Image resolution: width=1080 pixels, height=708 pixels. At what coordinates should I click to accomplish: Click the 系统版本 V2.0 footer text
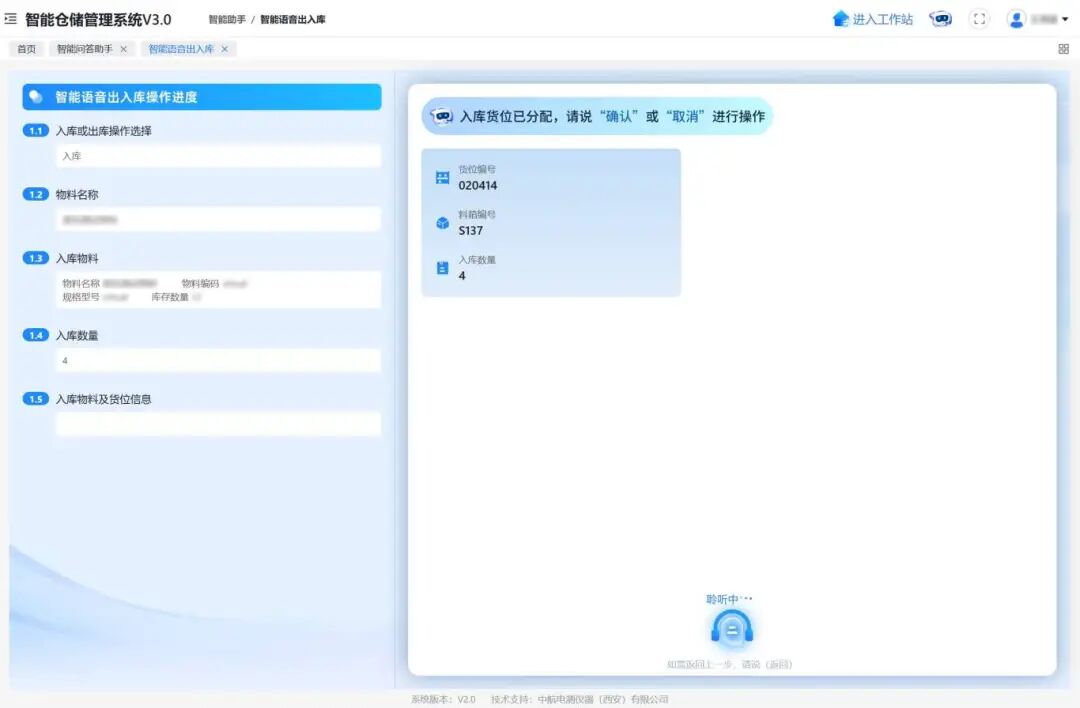click(x=443, y=699)
